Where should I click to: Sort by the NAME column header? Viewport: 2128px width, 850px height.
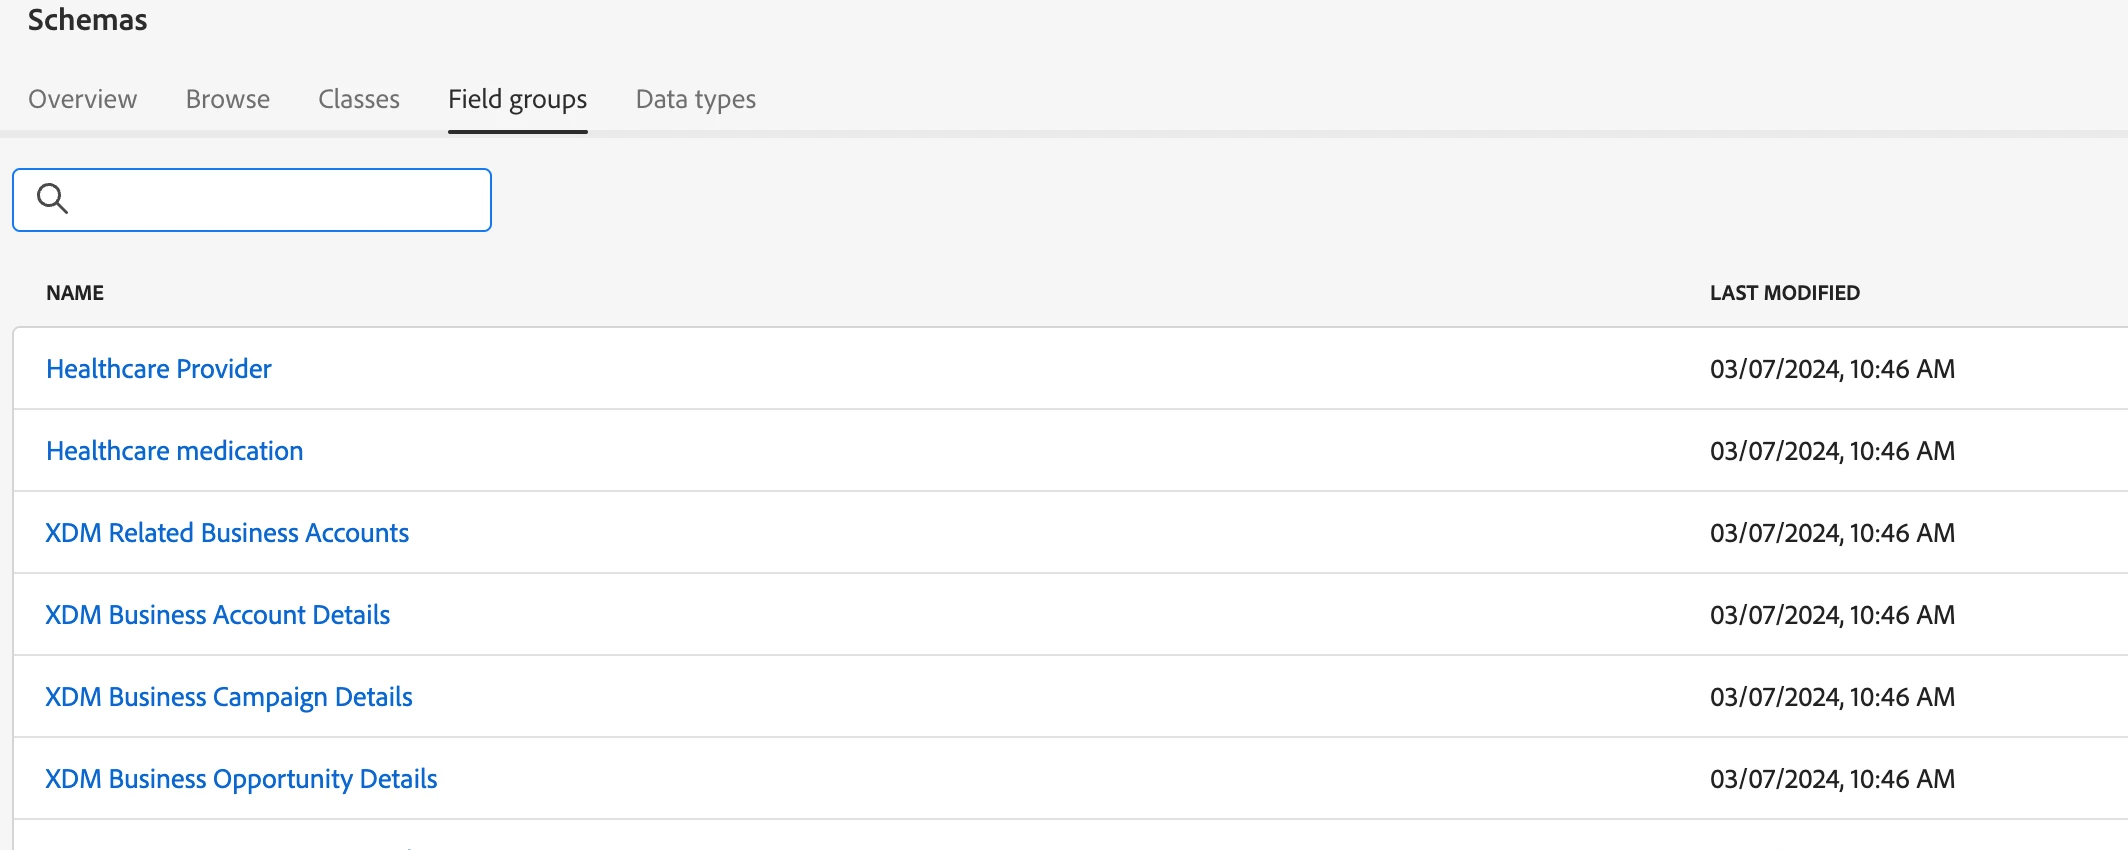point(75,293)
